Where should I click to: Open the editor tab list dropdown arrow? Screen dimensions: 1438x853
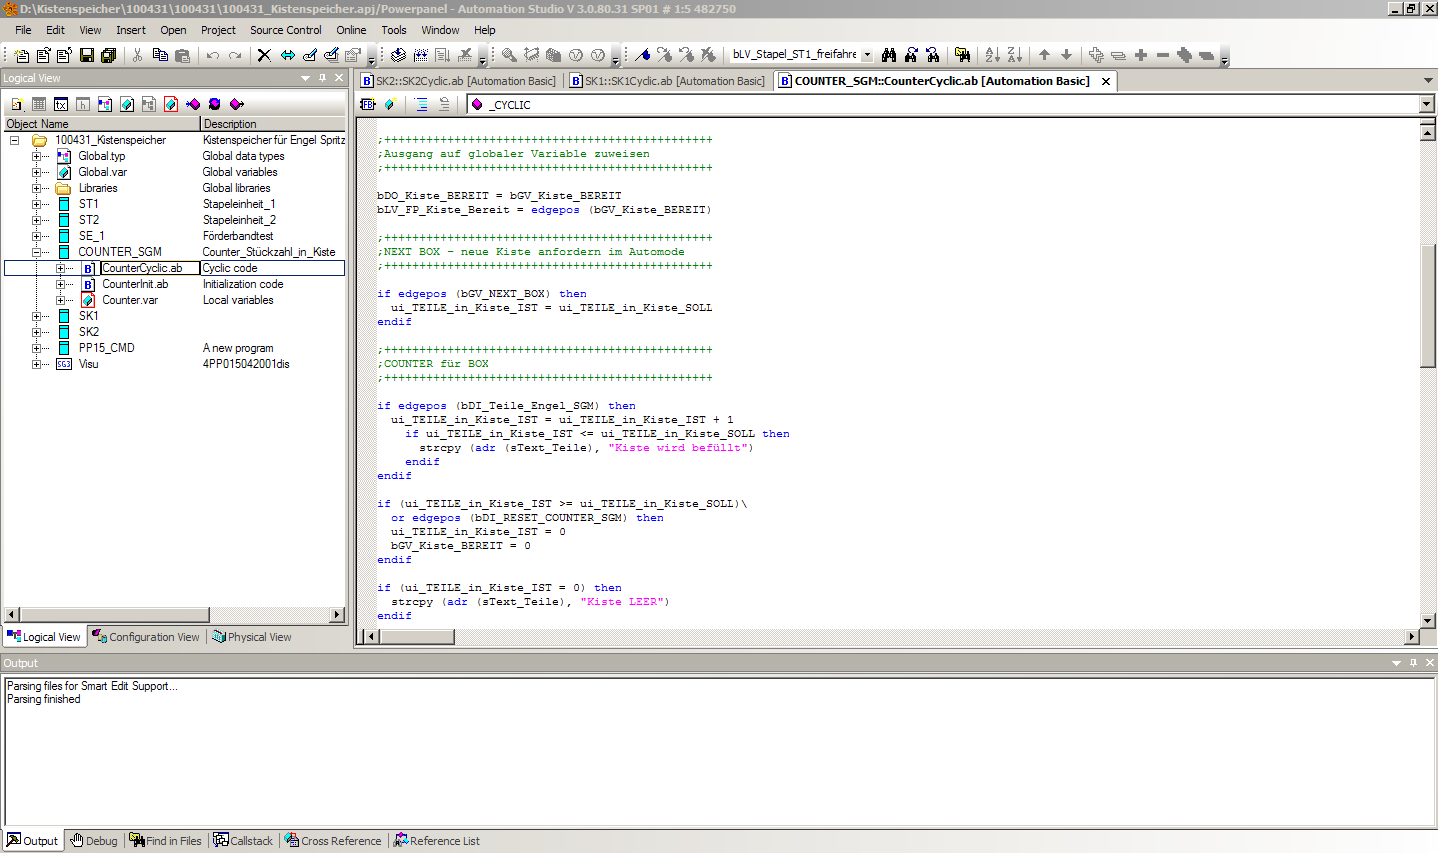[x=1428, y=81]
